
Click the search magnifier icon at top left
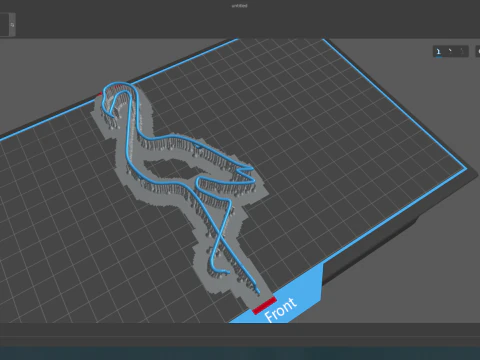point(12,25)
